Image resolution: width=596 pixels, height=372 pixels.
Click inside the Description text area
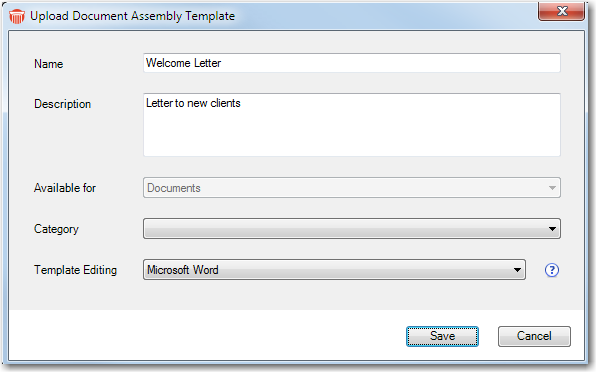[352, 125]
